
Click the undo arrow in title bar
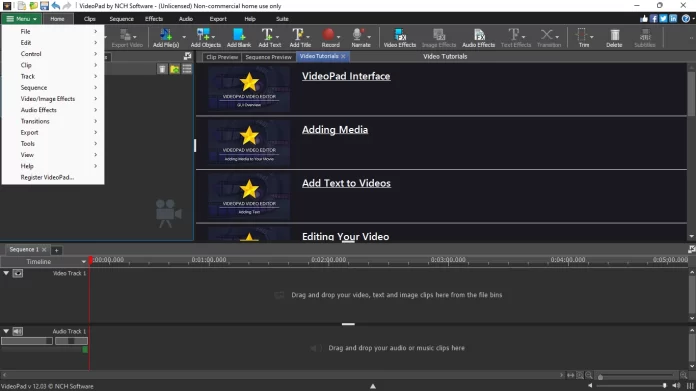(55, 6)
